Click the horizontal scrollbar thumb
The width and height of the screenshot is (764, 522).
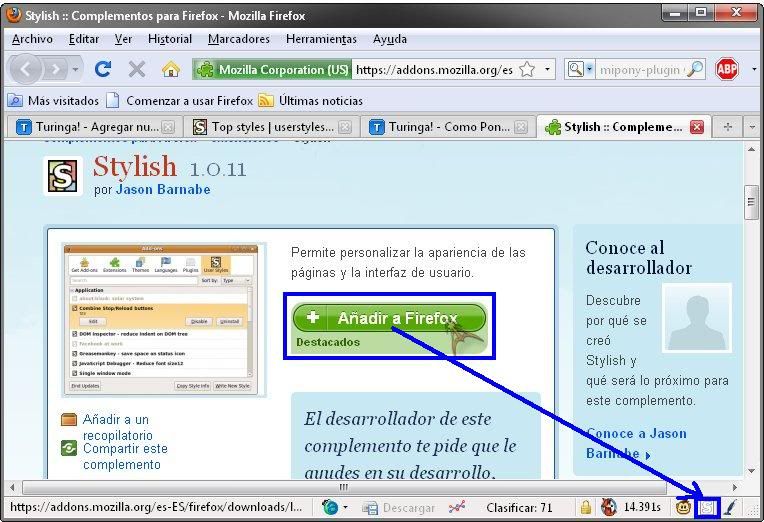pos(344,487)
